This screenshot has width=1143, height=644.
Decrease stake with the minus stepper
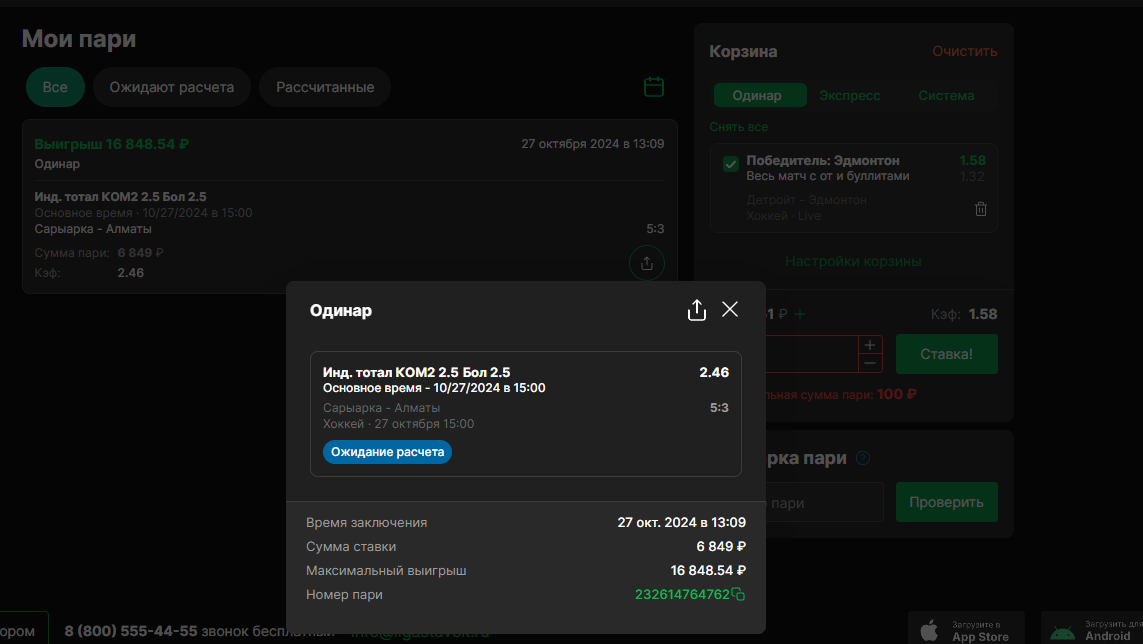[870, 363]
